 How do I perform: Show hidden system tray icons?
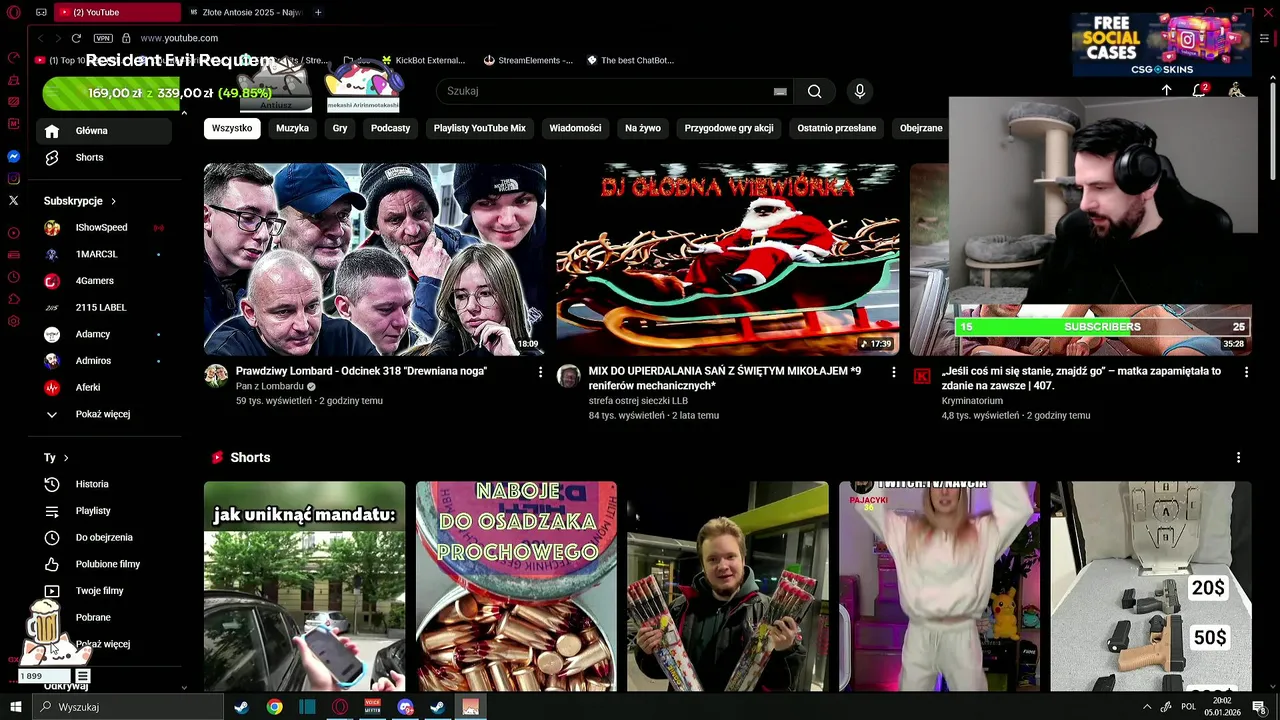[1146, 707]
